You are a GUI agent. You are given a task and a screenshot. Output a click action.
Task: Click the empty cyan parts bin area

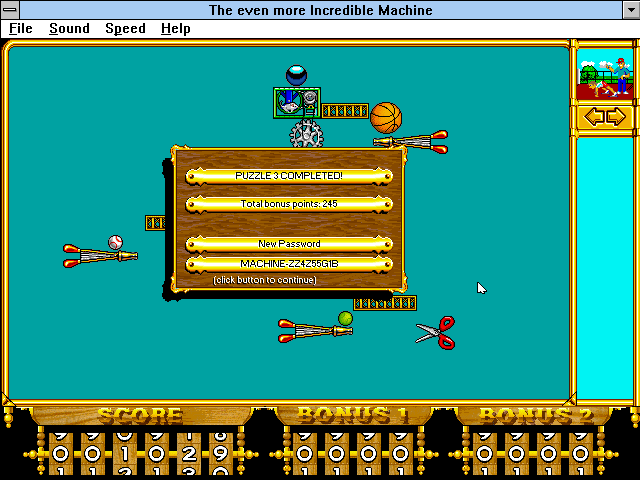605,267
